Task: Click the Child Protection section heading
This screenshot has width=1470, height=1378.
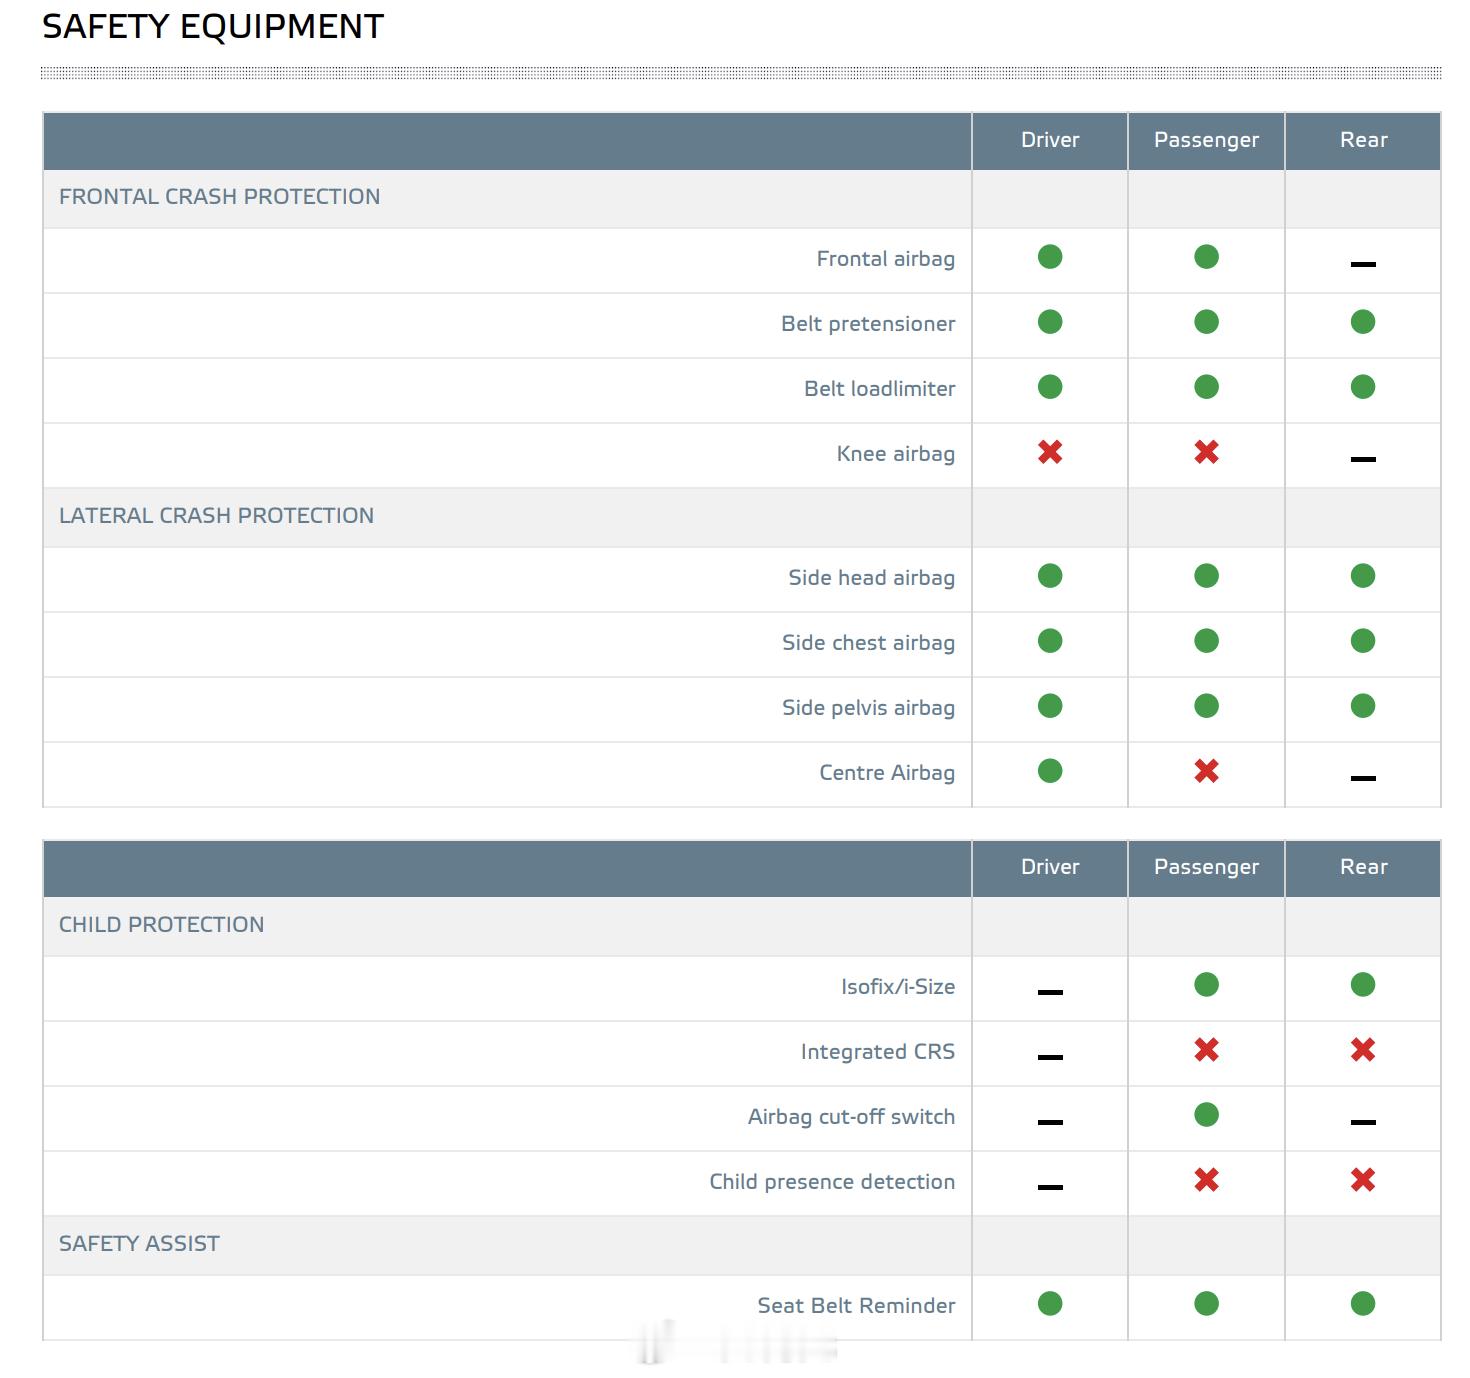Action: (161, 925)
